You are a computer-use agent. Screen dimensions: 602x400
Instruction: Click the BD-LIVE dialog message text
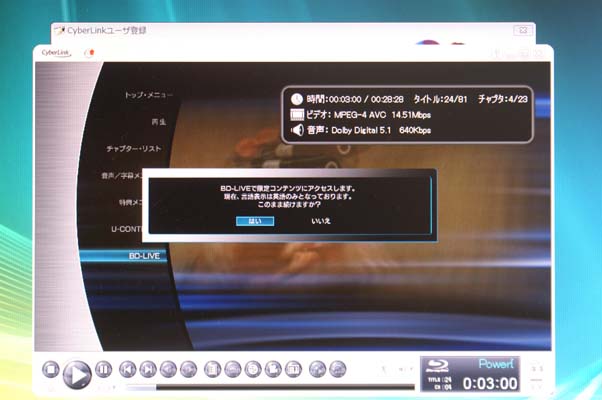pyautogui.click(x=288, y=196)
